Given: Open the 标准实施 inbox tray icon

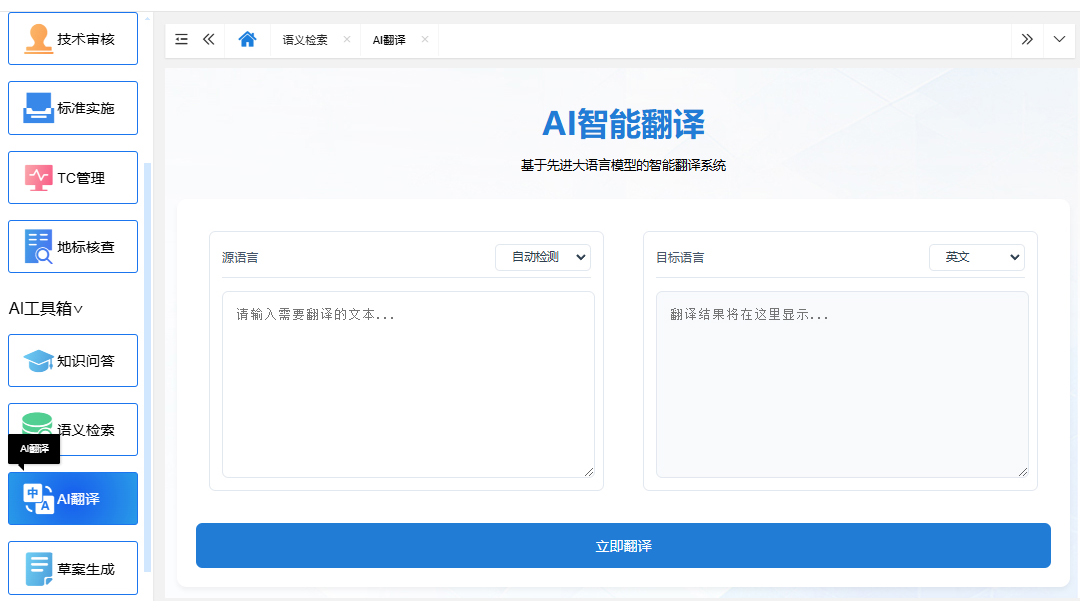Looking at the screenshot, I should coord(38,108).
